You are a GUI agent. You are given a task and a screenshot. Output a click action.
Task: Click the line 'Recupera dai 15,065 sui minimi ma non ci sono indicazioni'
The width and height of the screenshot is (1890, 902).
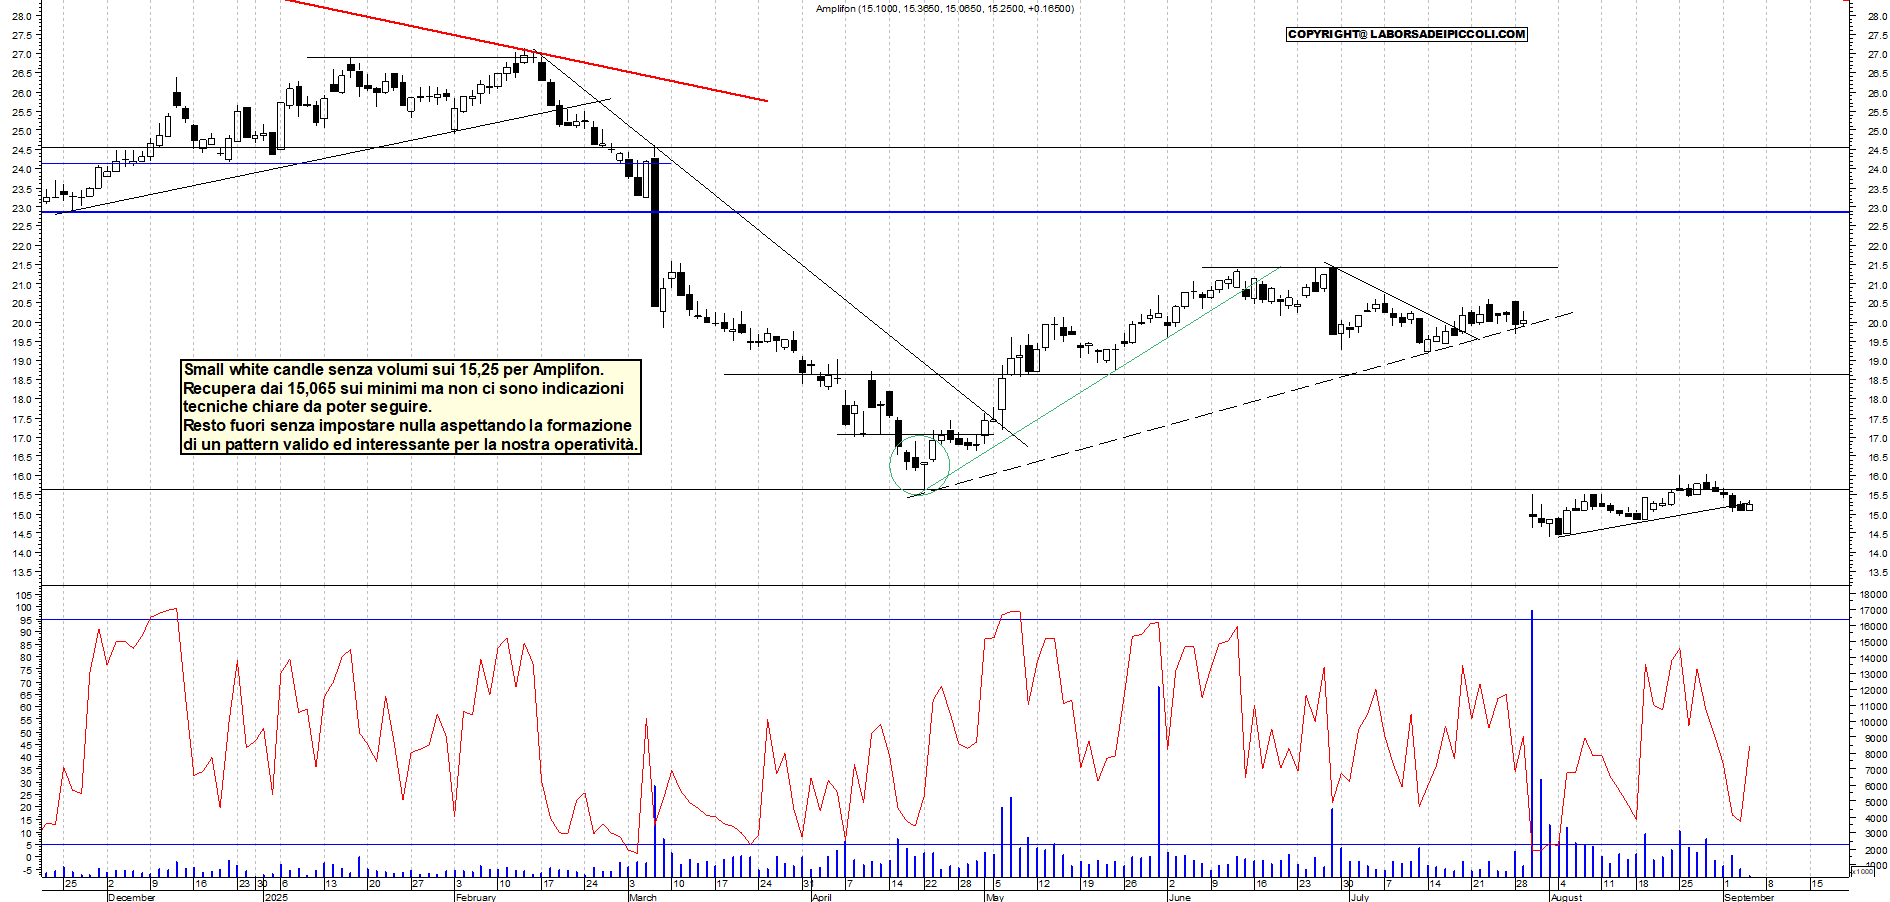coord(403,388)
